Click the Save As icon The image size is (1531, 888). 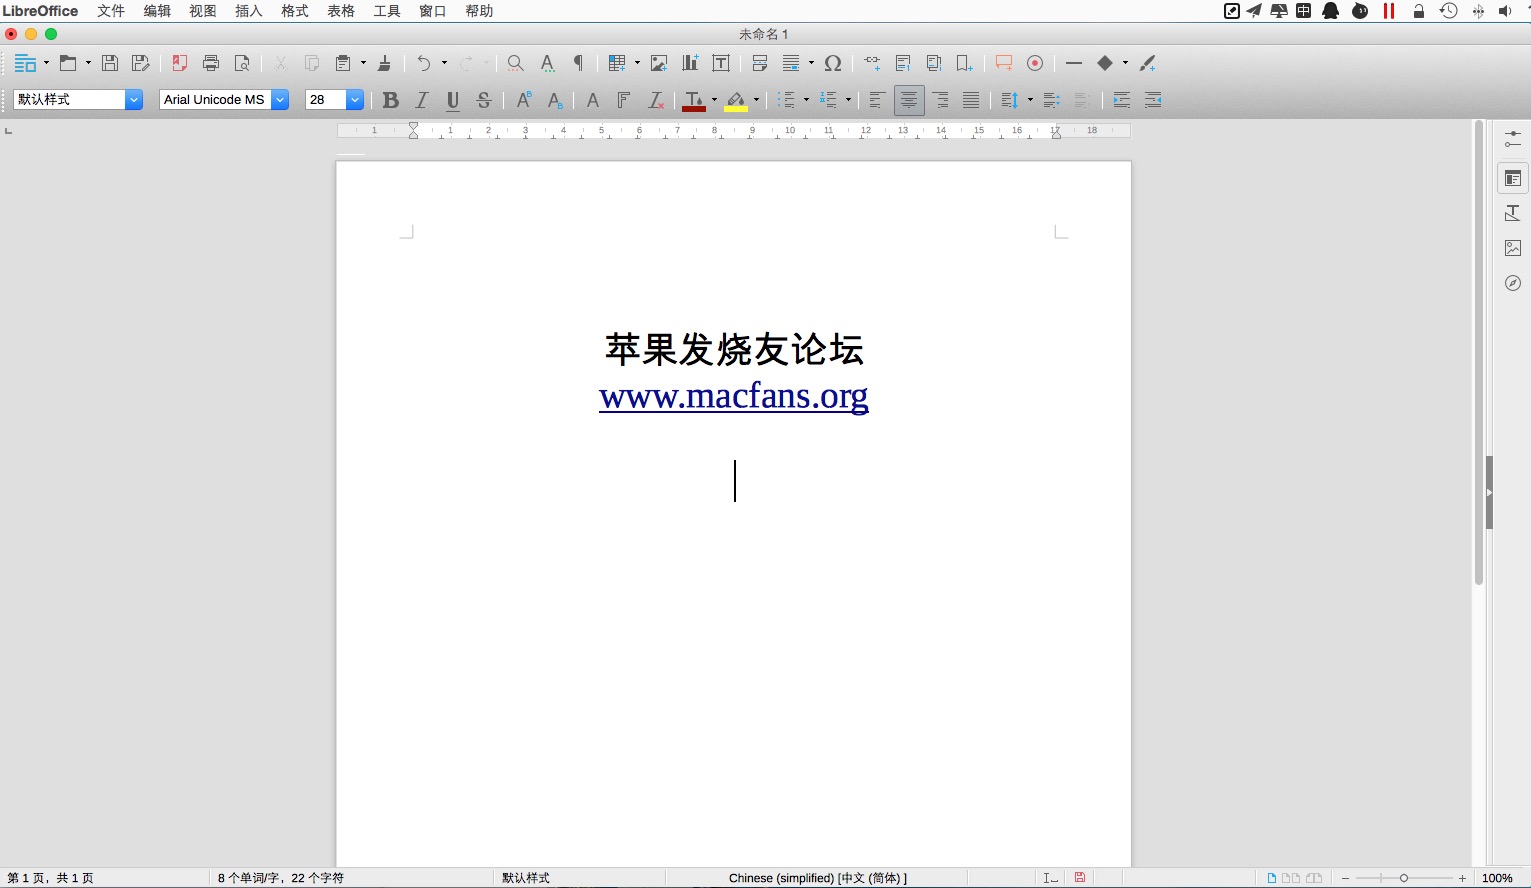[x=141, y=63]
